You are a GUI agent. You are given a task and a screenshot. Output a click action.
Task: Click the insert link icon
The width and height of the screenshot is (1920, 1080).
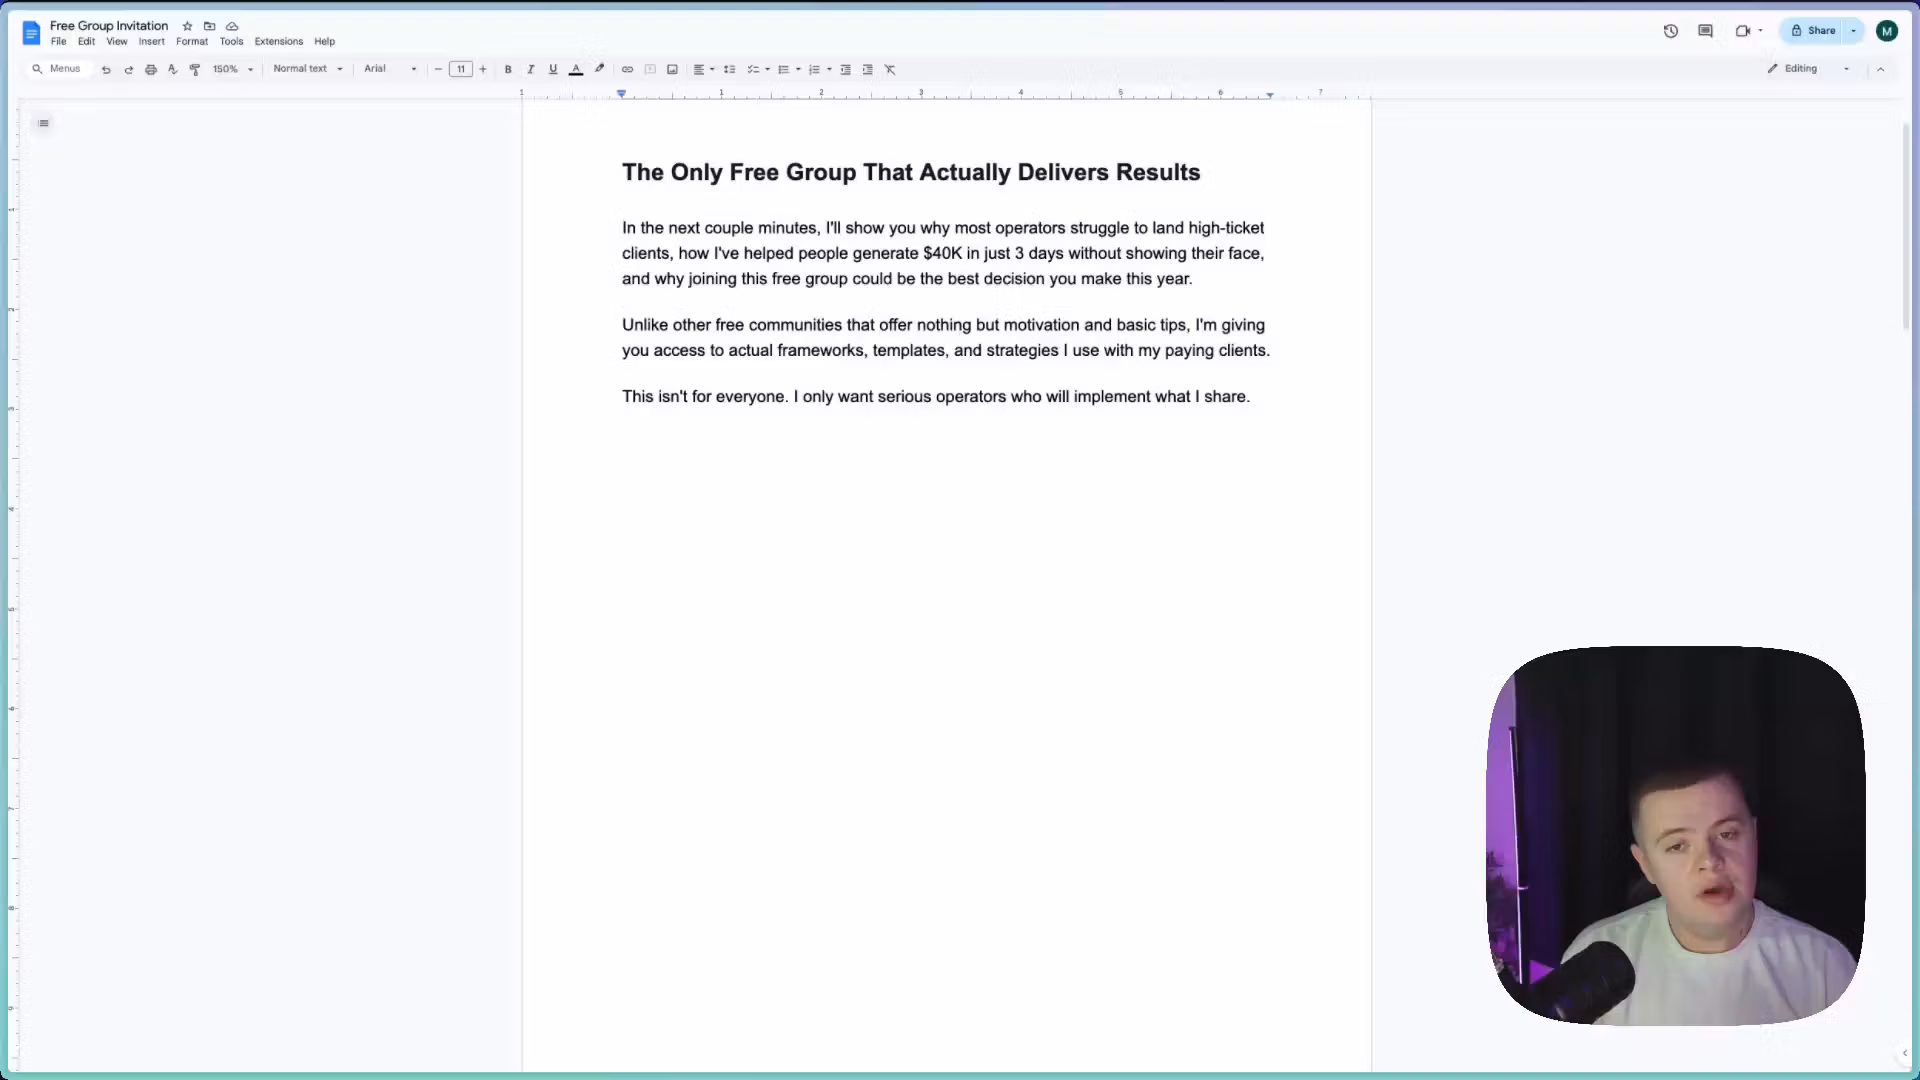coord(627,70)
